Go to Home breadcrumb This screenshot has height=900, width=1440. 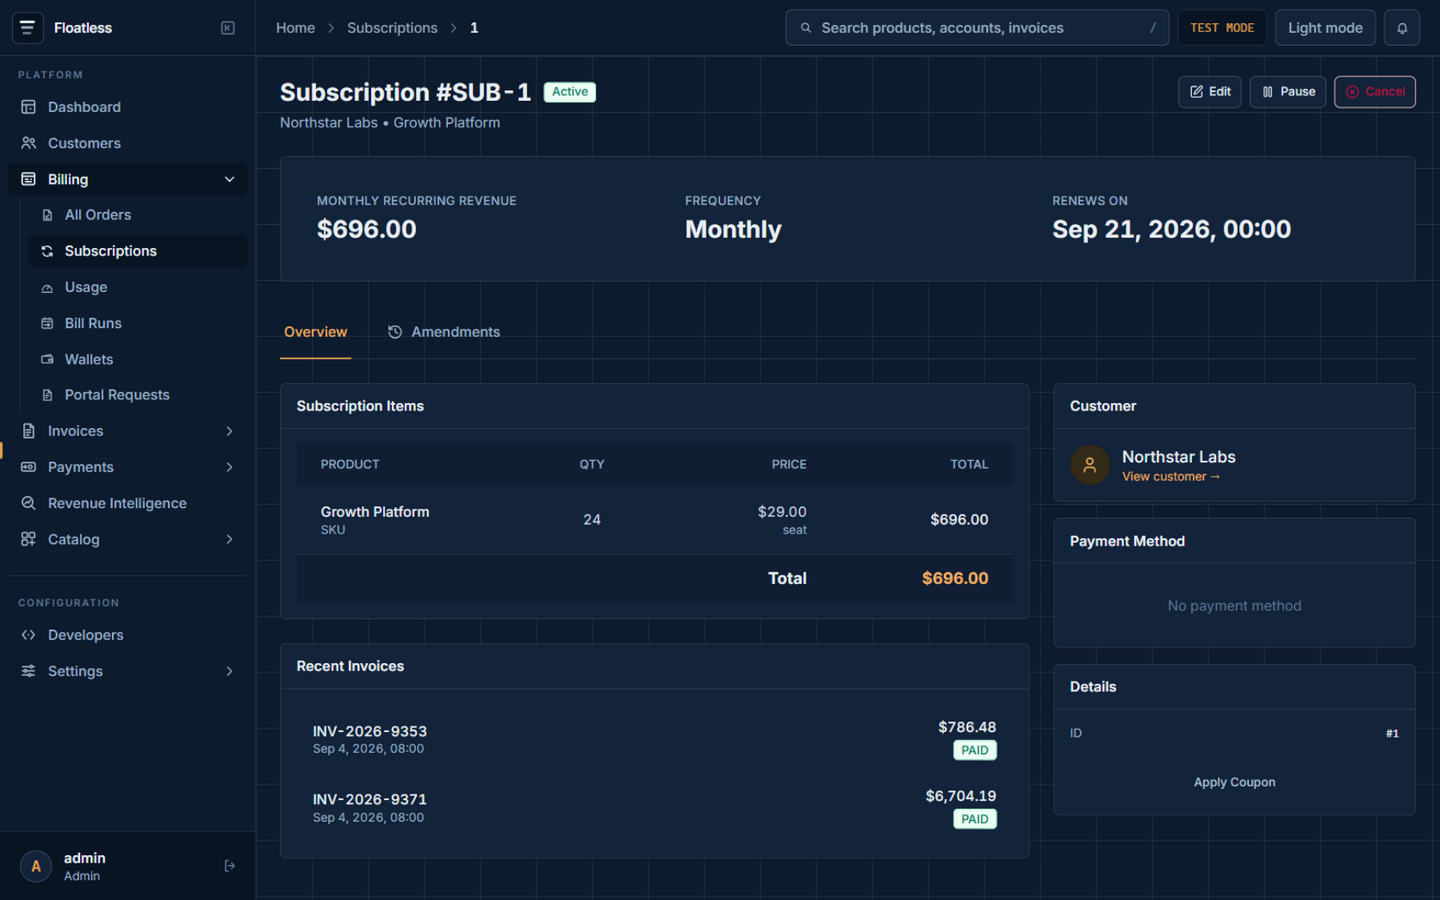click(x=296, y=28)
